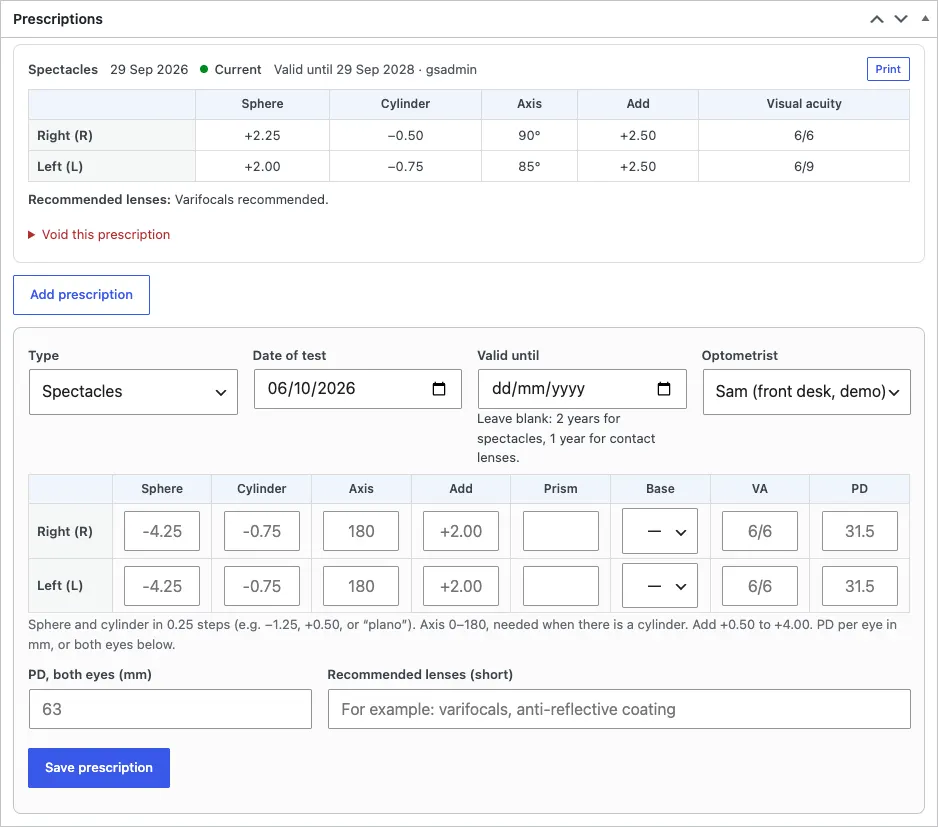The image size is (938, 827).
Task: Click Right eye Add input
Action: pos(461,531)
